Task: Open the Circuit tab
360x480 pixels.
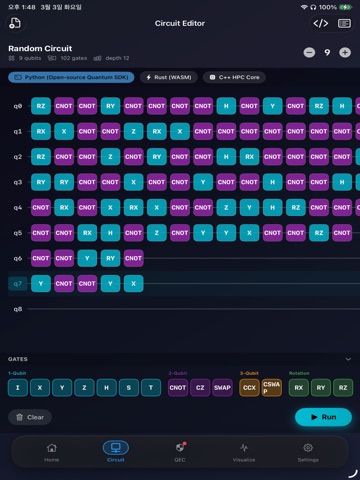Action: click(116, 452)
